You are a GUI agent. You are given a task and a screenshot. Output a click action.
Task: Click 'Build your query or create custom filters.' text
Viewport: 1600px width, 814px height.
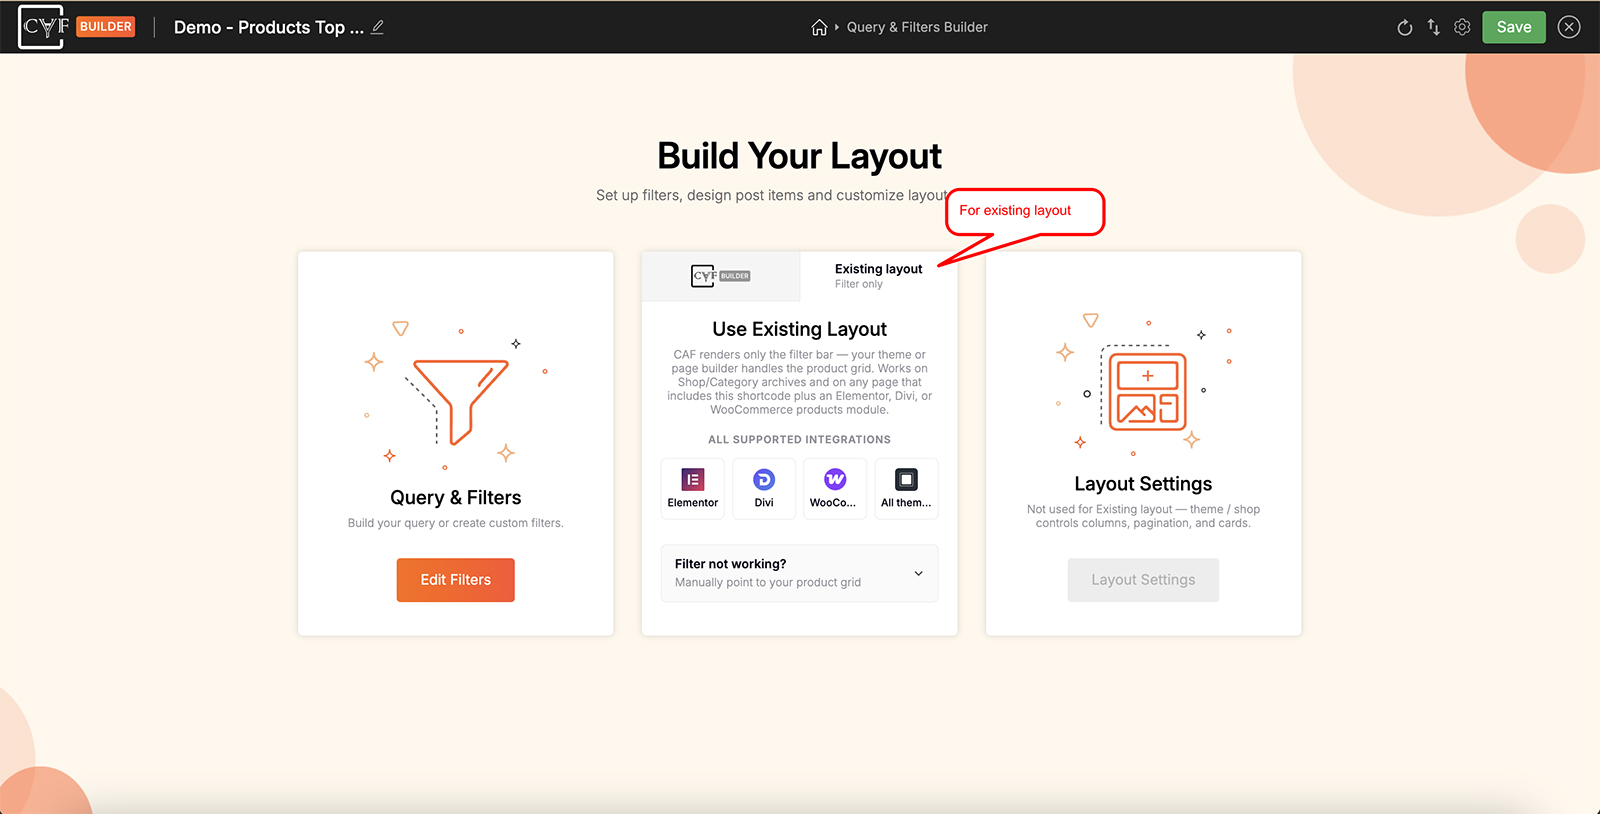[x=456, y=523]
